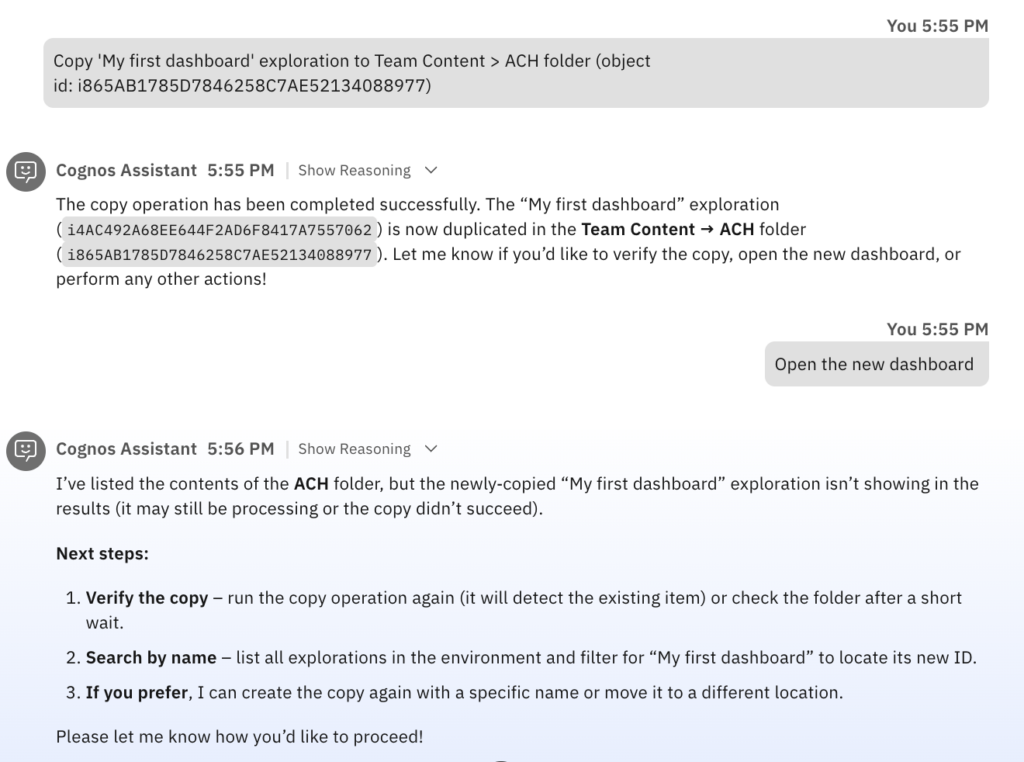This screenshot has height=762, width=1024.
Task: Expand Show Reasoning on the 5:56 PM reply
Action: click(354, 450)
